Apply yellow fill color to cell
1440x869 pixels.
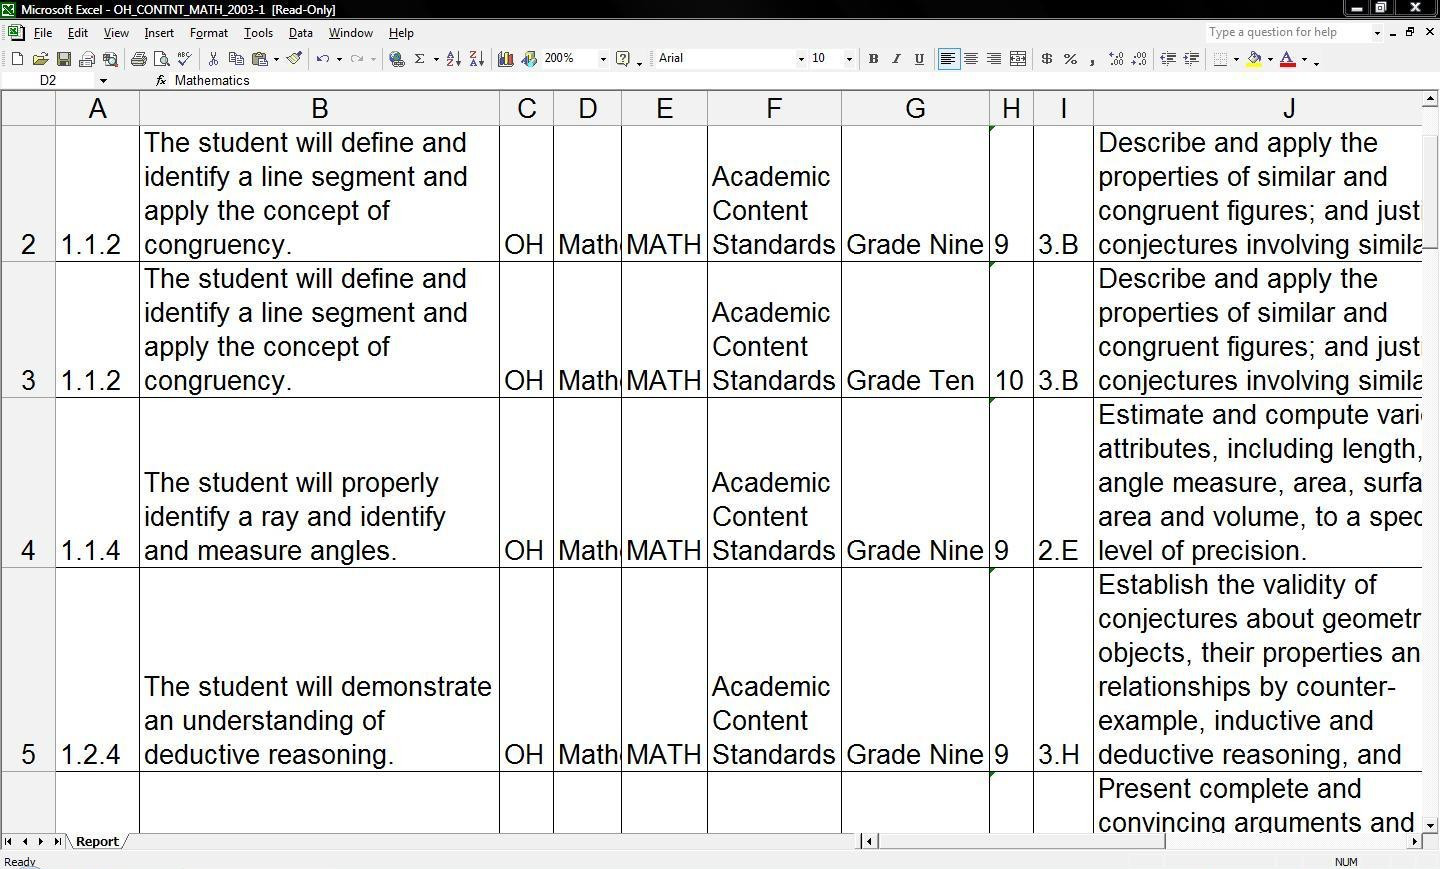tap(1254, 59)
